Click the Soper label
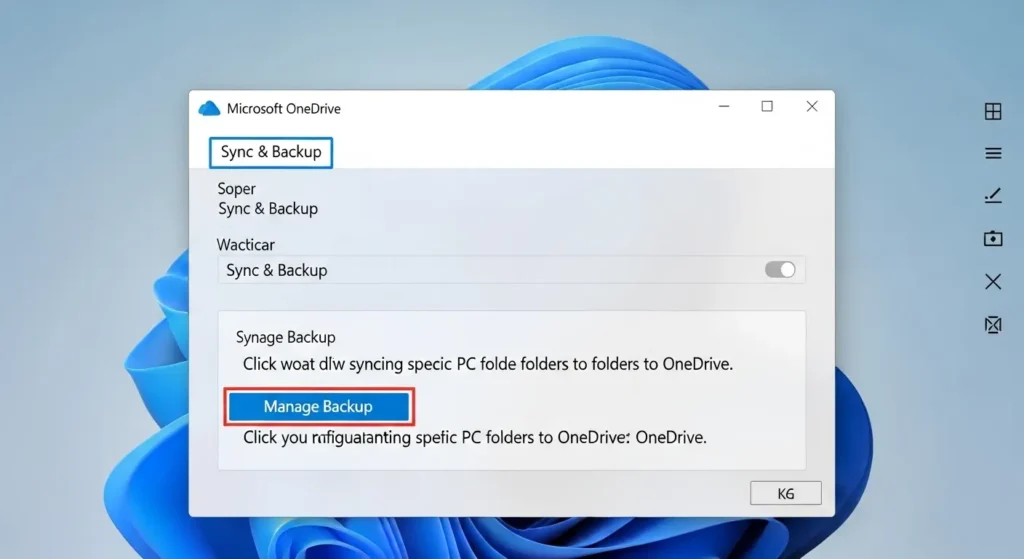1024x559 pixels. 236,189
